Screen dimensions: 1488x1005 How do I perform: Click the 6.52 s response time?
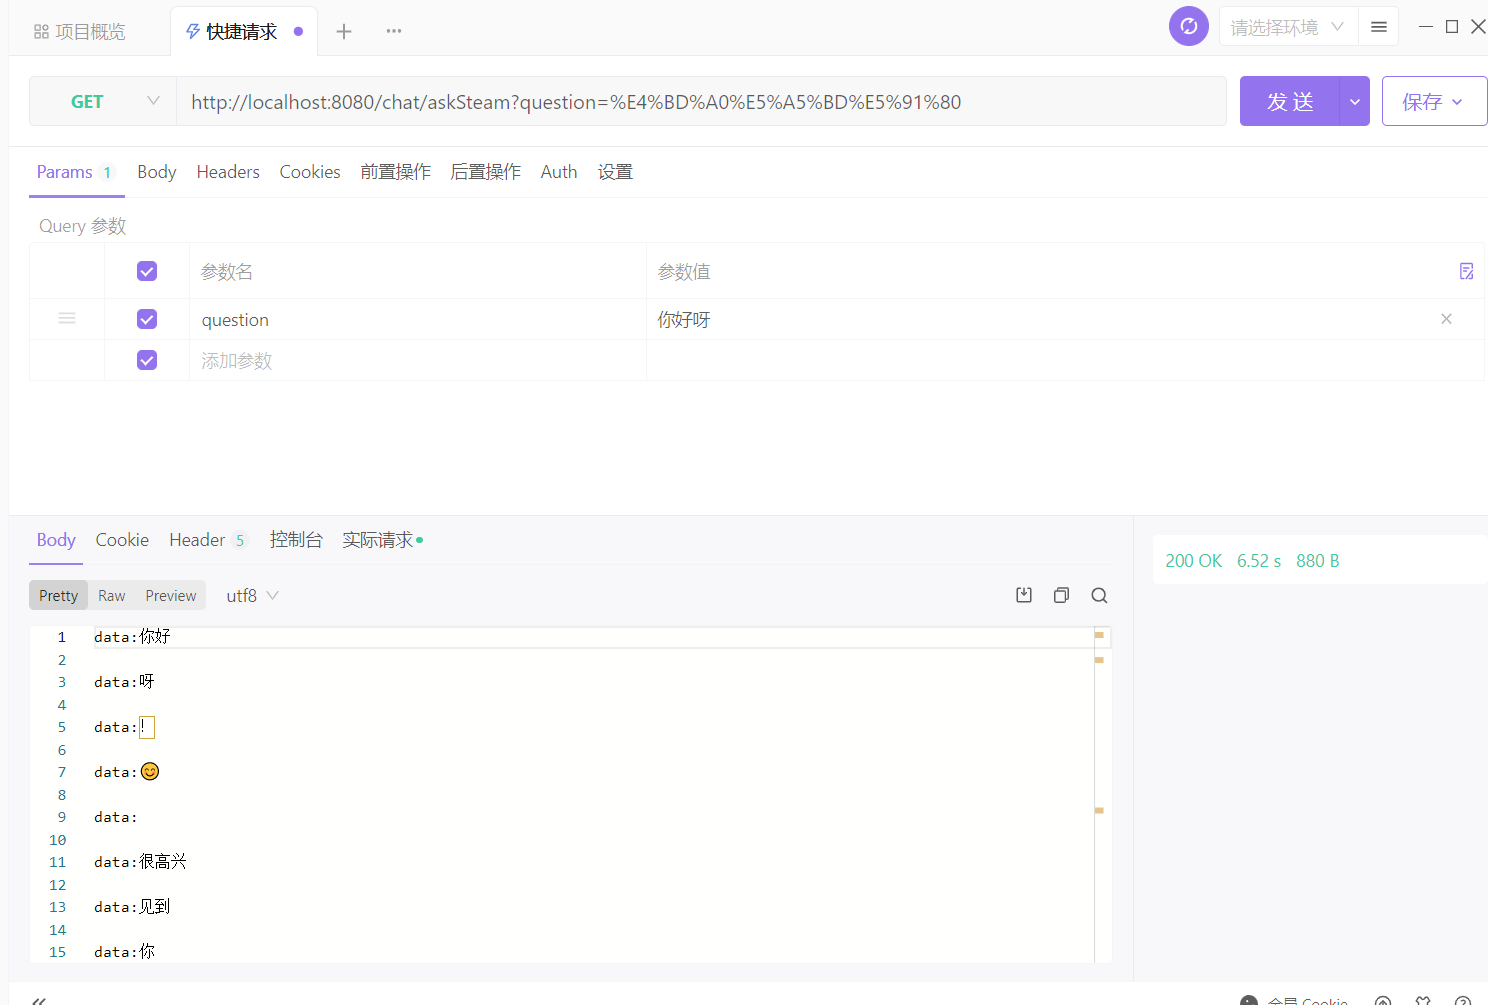click(1259, 561)
